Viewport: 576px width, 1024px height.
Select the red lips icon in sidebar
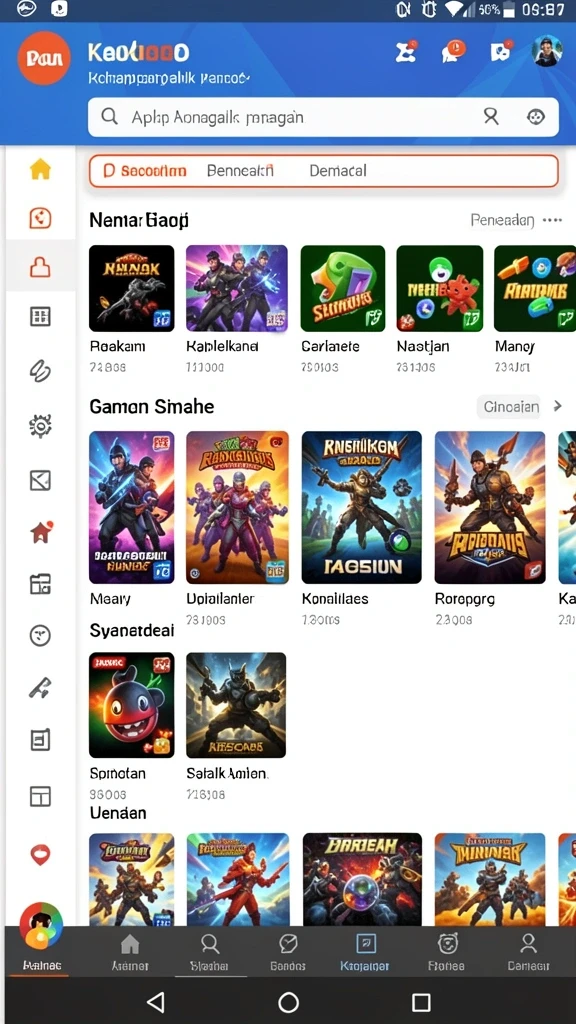pyautogui.click(x=40, y=854)
